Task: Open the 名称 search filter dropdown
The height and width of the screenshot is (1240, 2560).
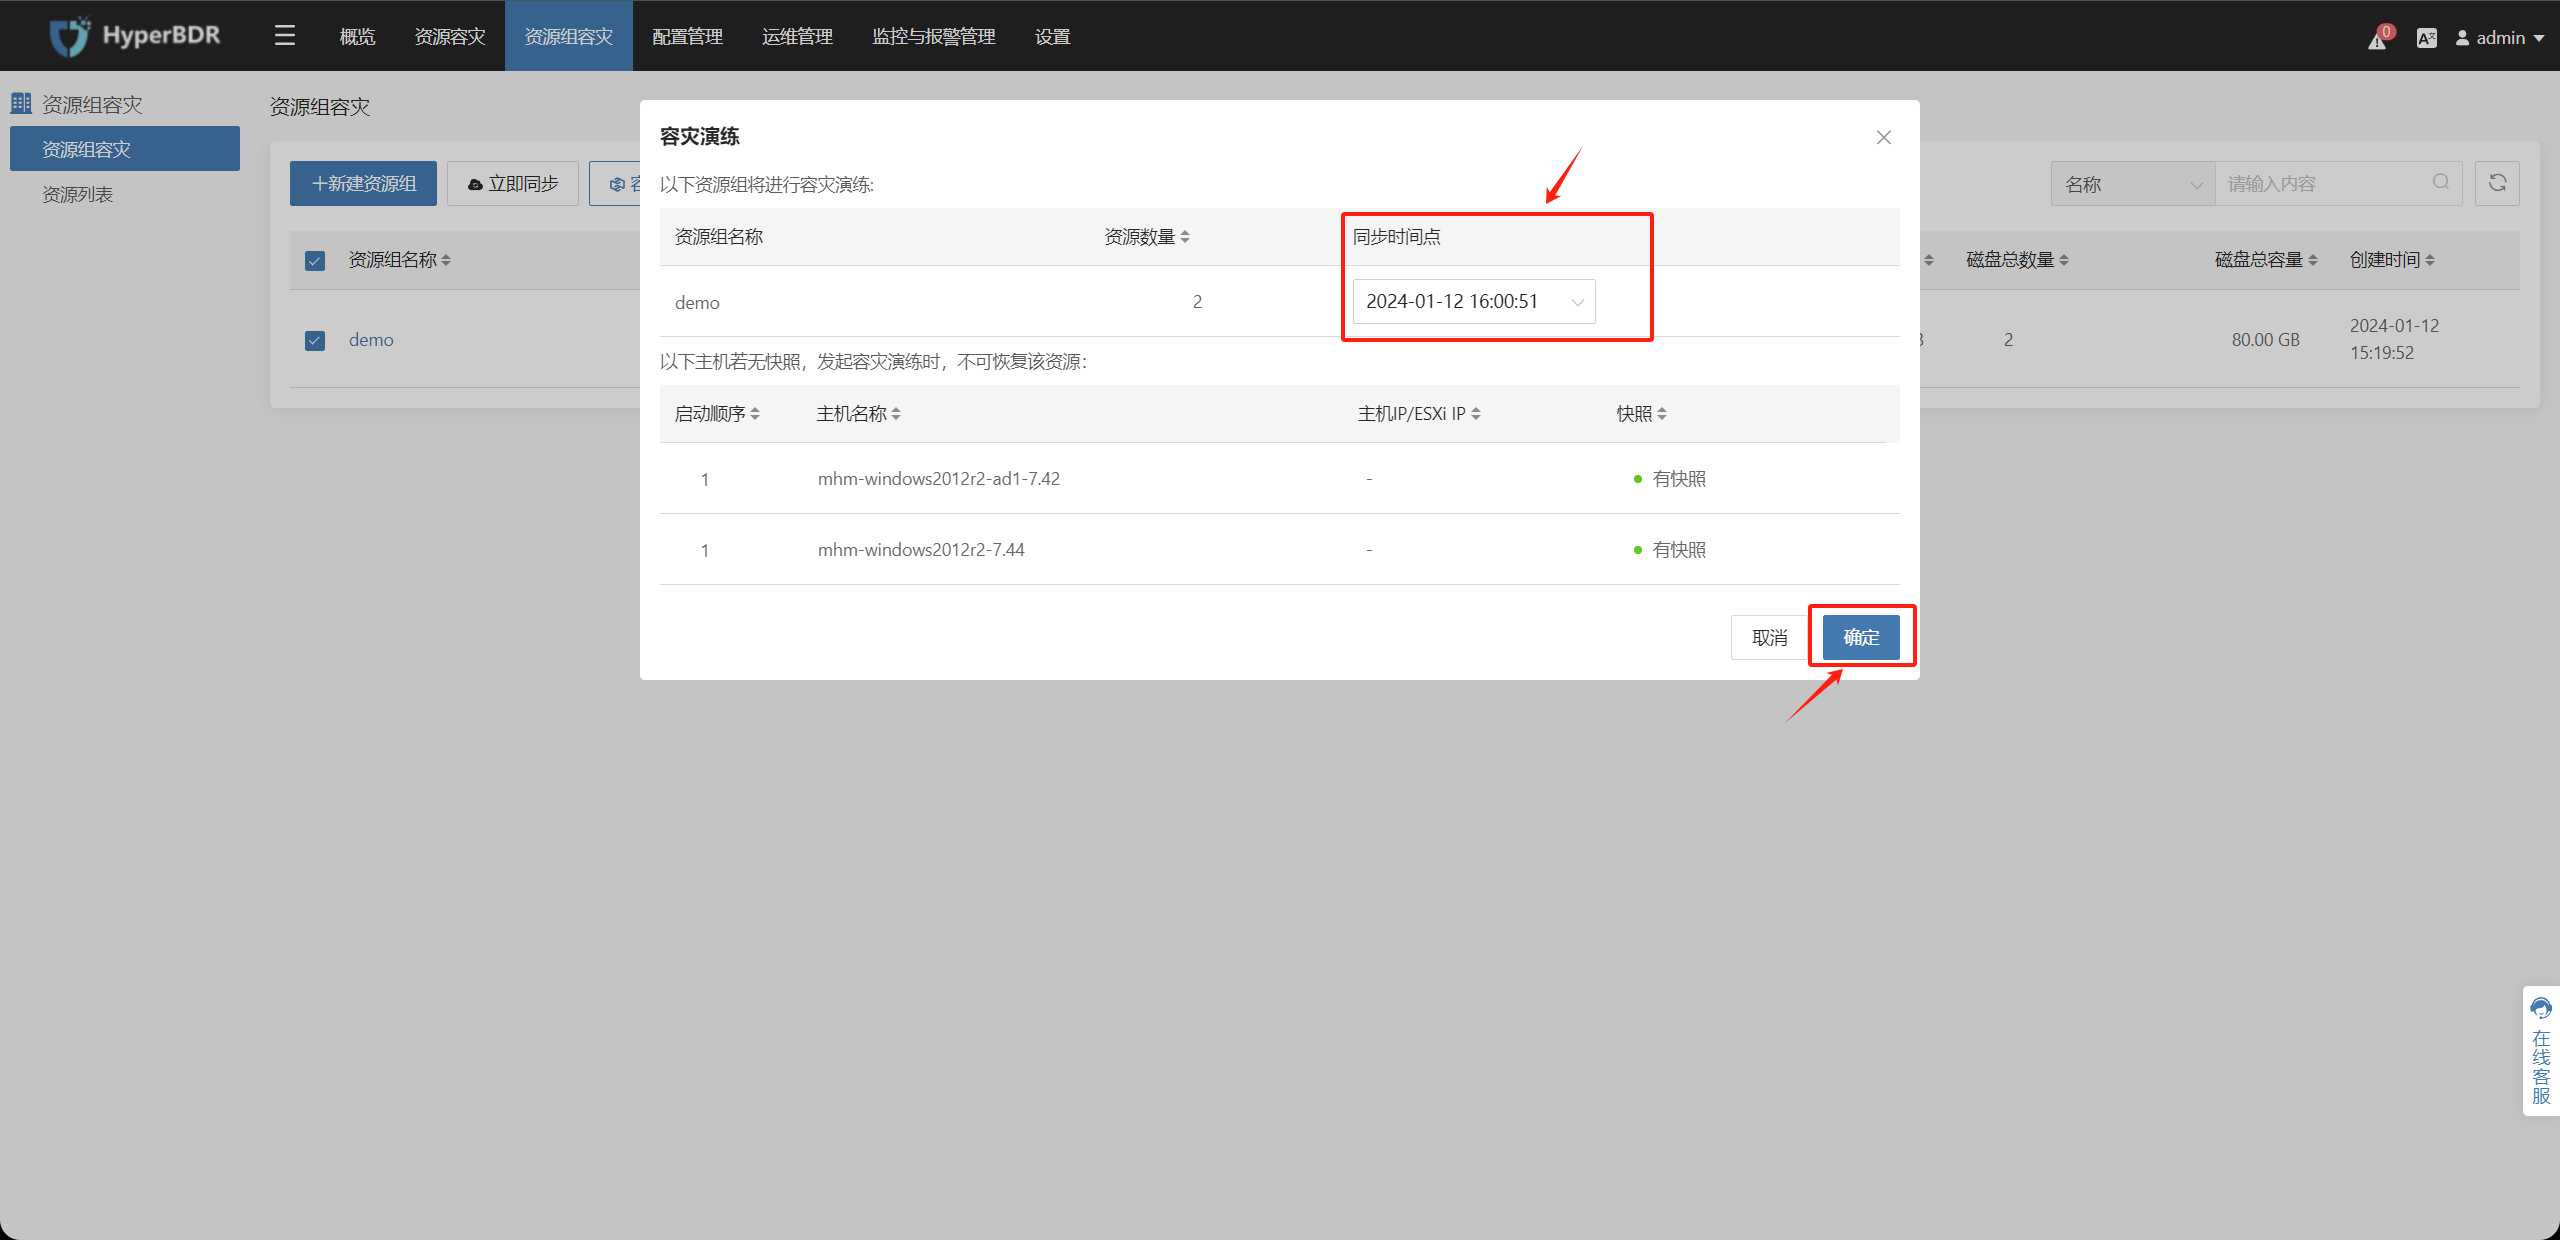Action: tap(2133, 184)
